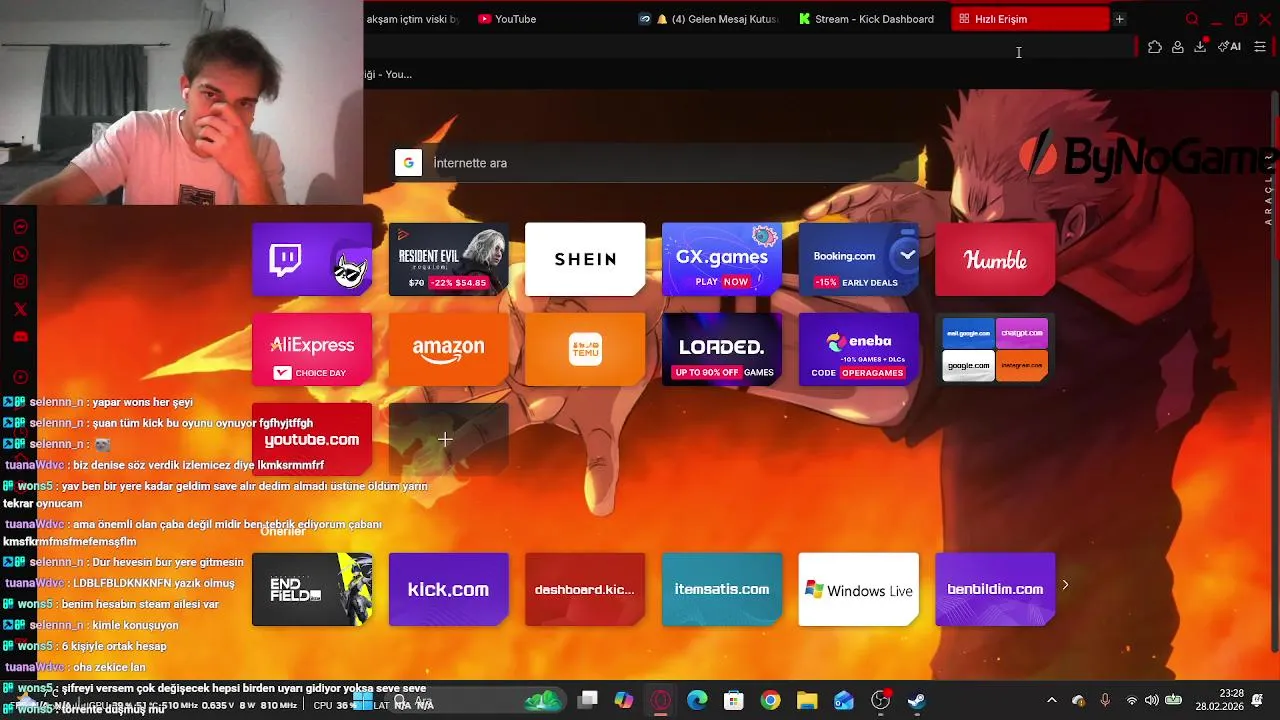
Task: Switch to Stream - Kick Dashboard tab
Action: [867, 19]
